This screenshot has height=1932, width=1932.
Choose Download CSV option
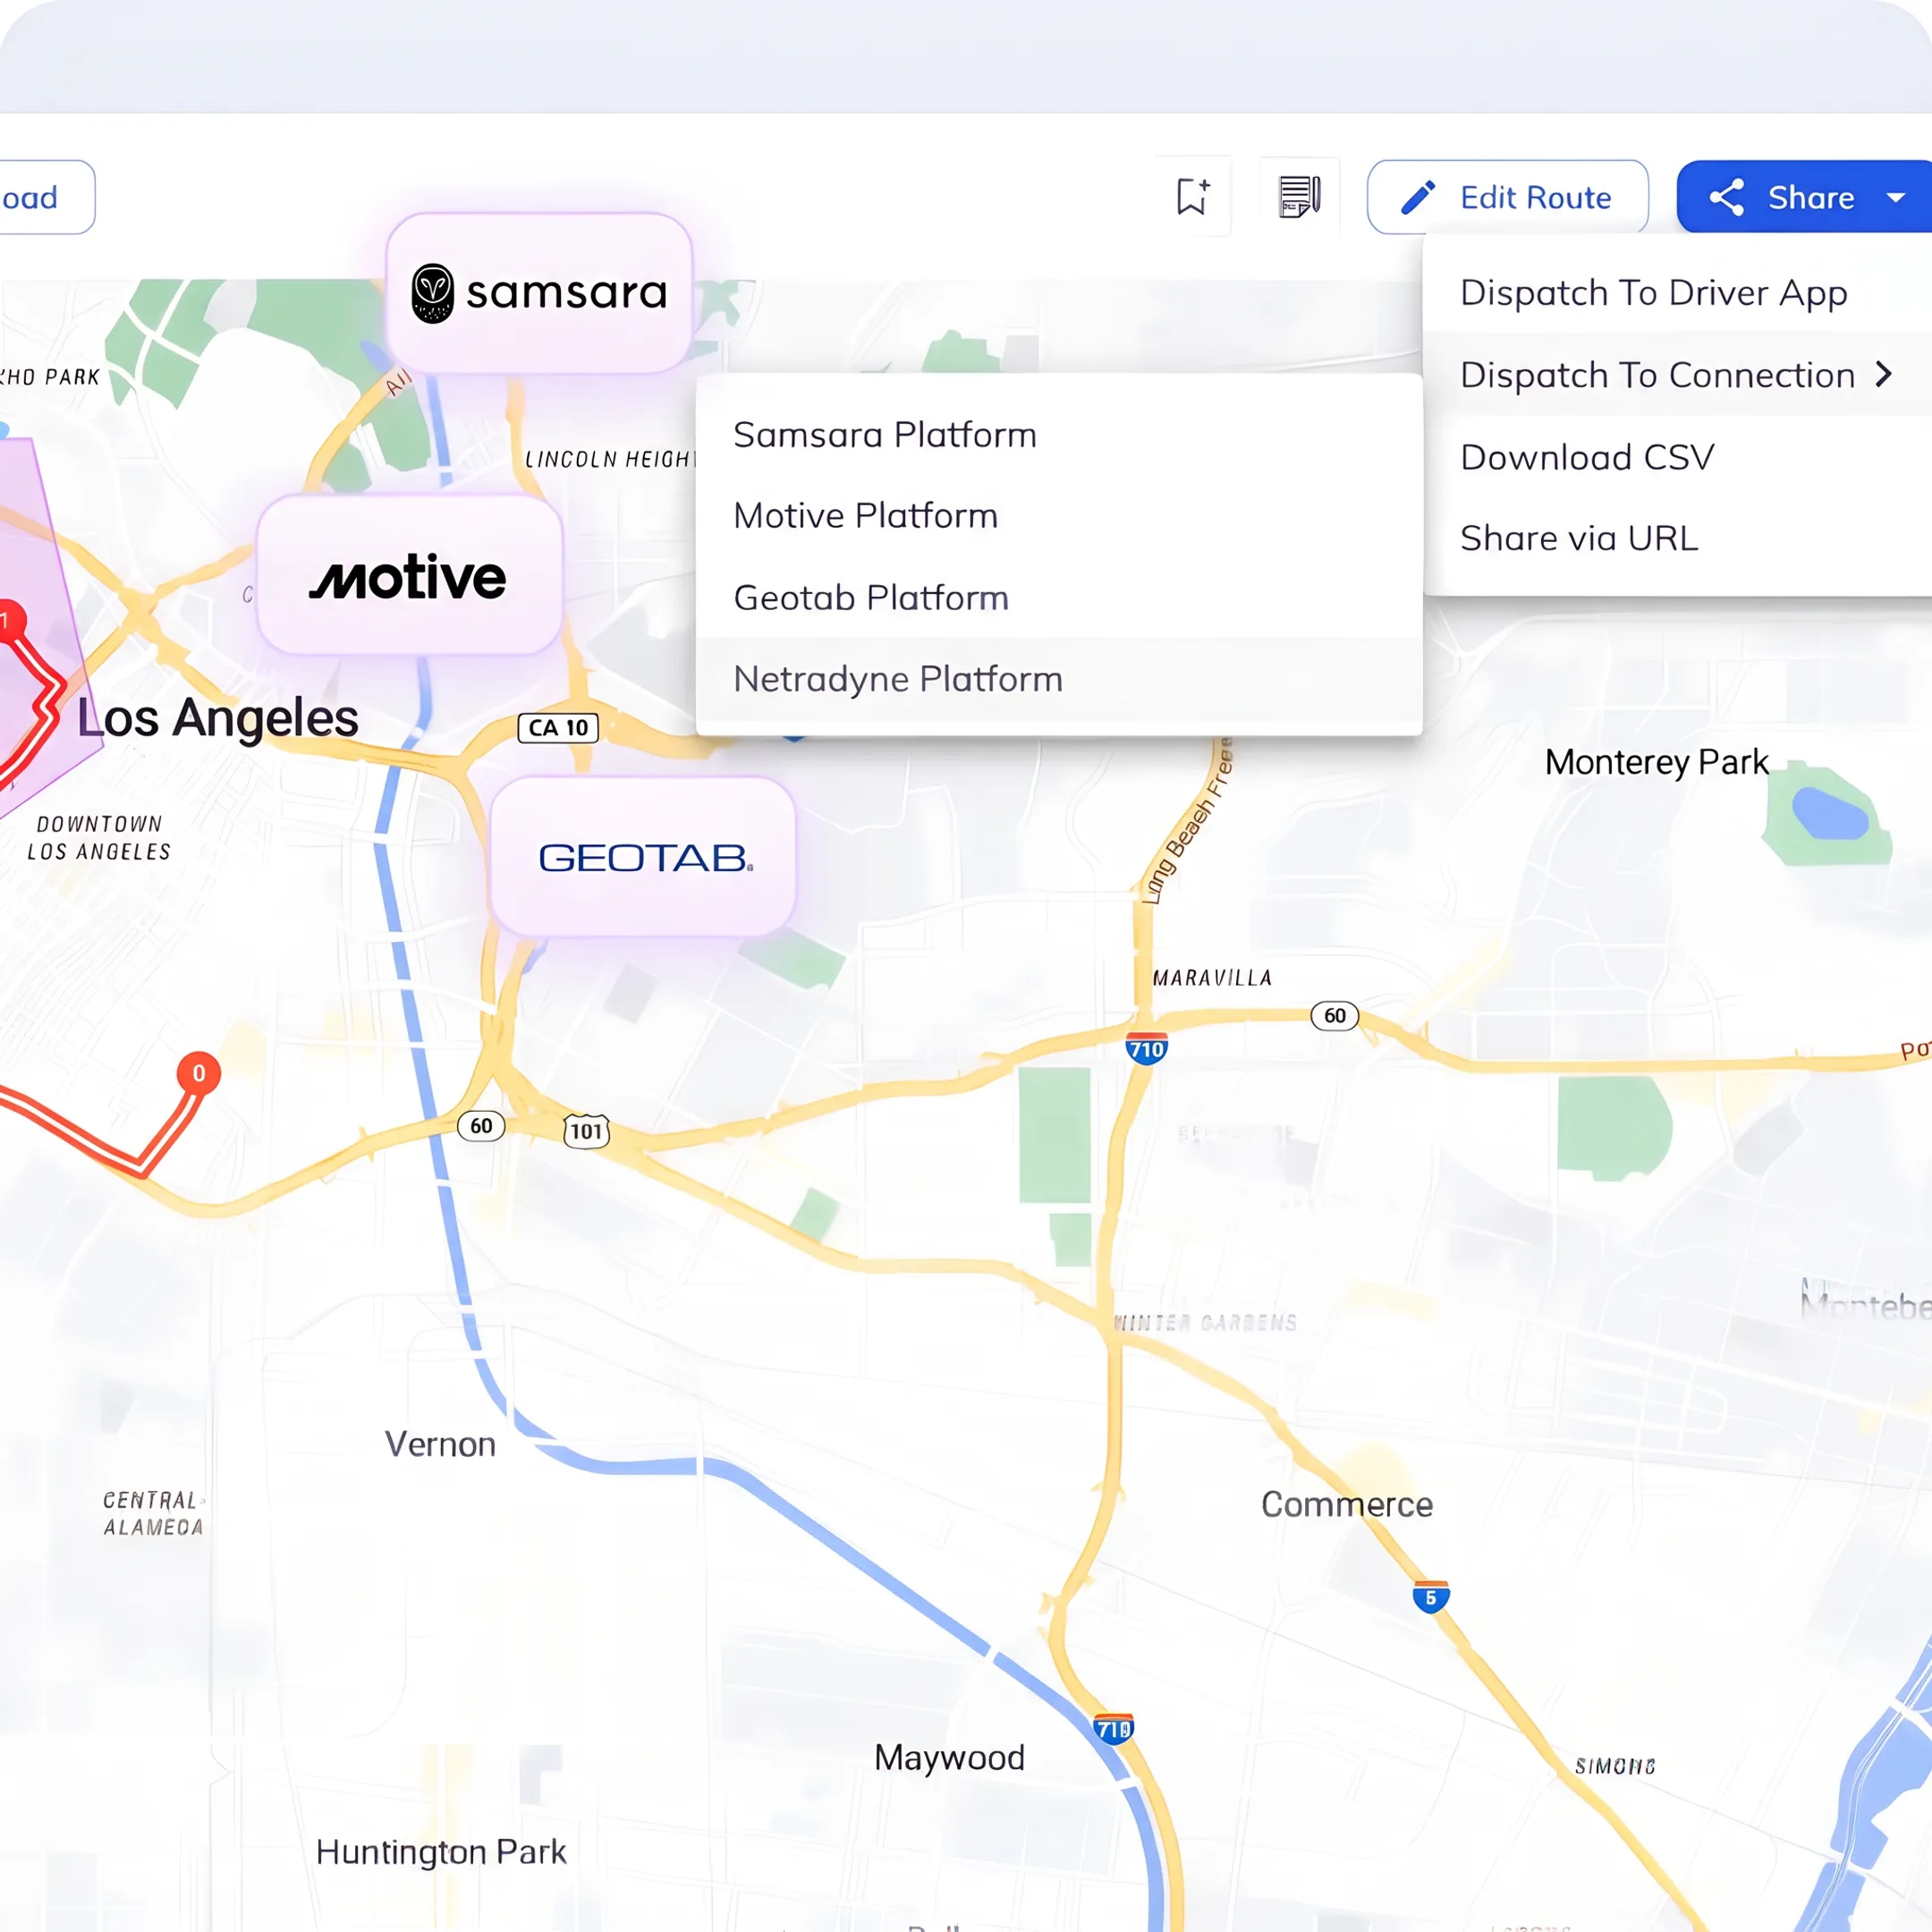coord(1677,457)
